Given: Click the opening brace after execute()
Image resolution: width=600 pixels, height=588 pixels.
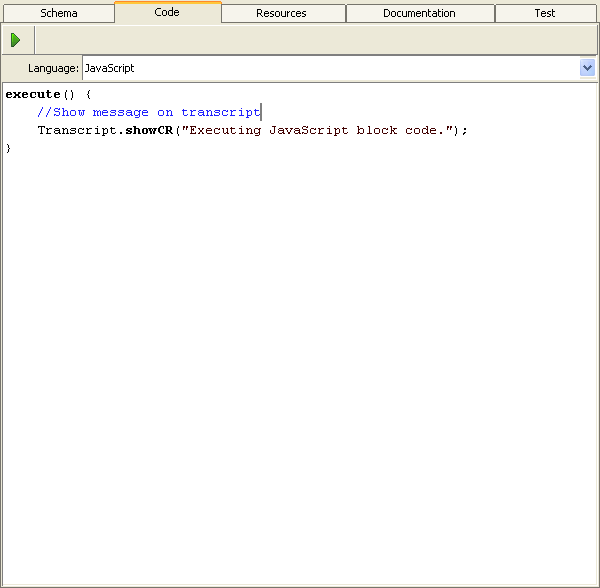Looking at the screenshot, I should point(89,94).
